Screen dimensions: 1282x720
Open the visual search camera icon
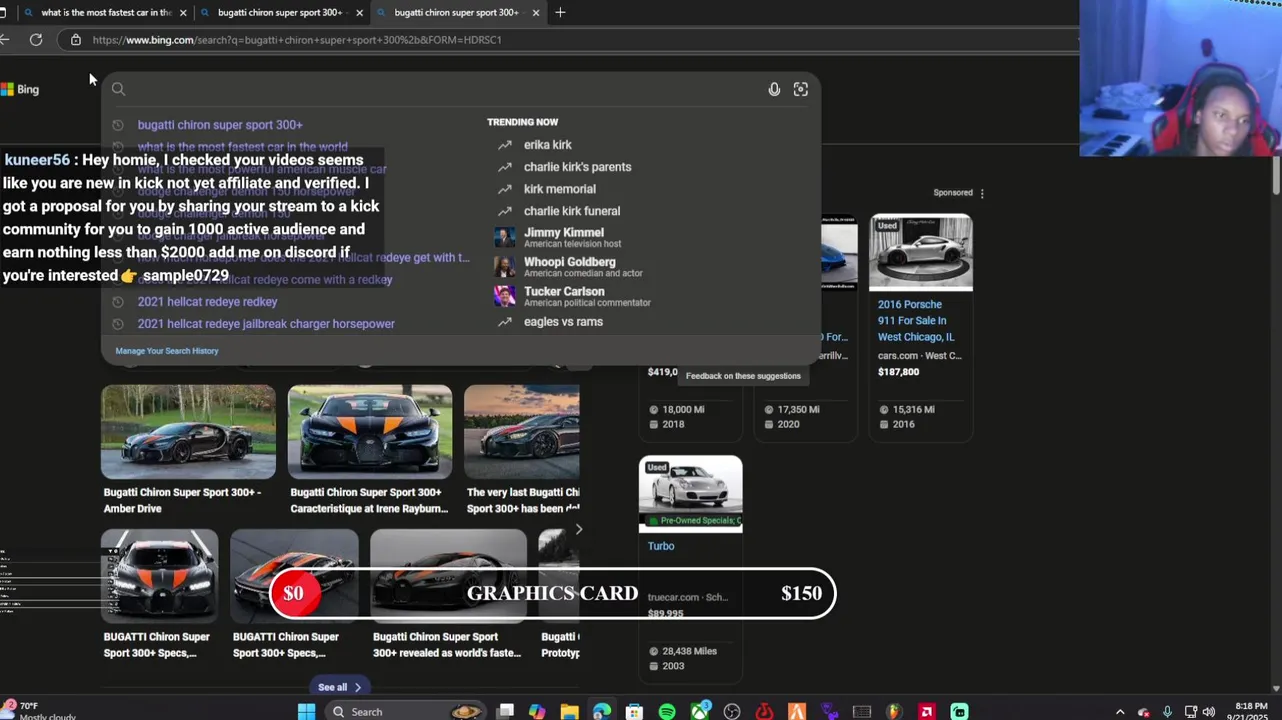[x=801, y=89]
